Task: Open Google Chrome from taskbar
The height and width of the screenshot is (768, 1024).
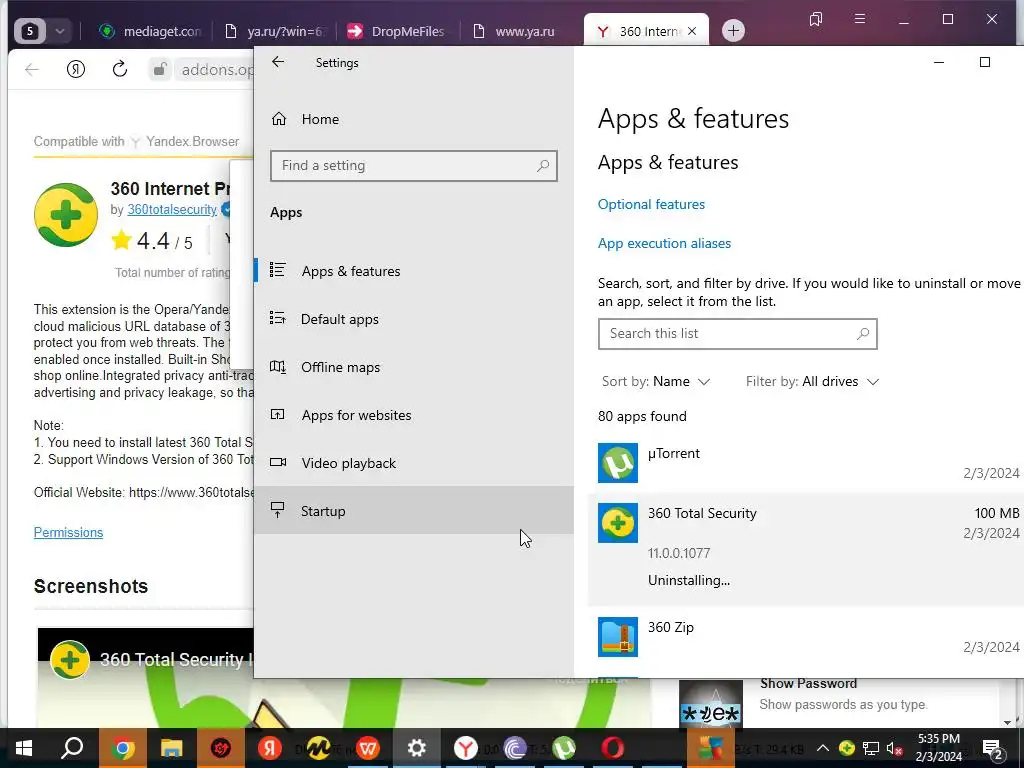Action: (122, 748)
